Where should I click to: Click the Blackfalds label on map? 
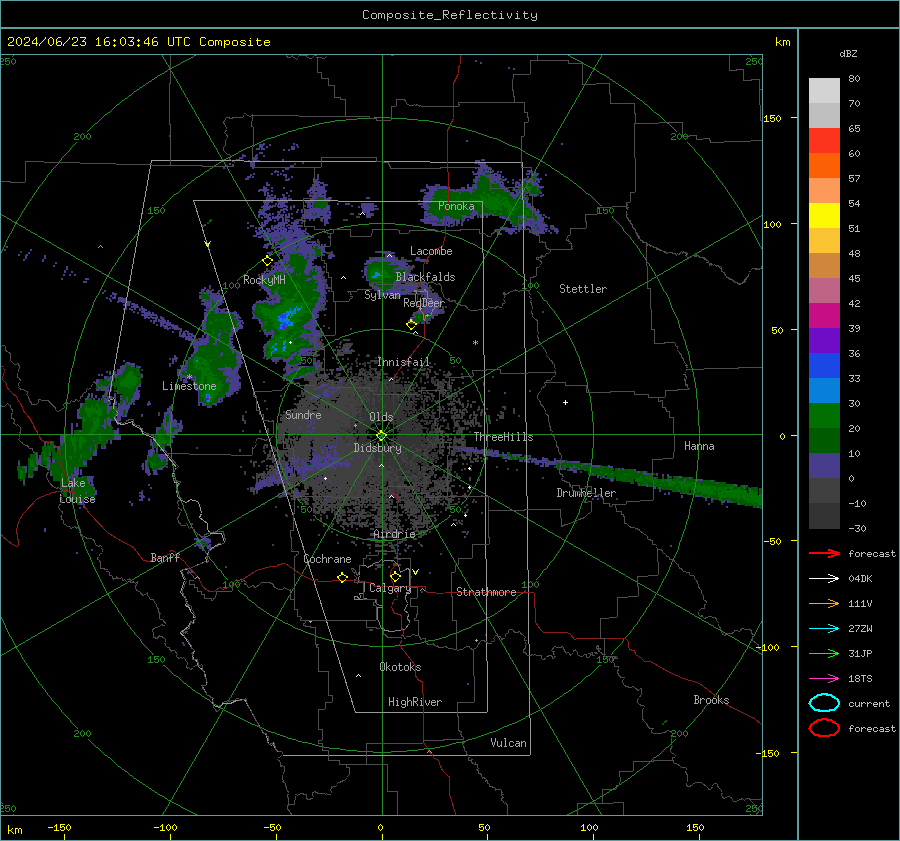[x=425, y=277]
